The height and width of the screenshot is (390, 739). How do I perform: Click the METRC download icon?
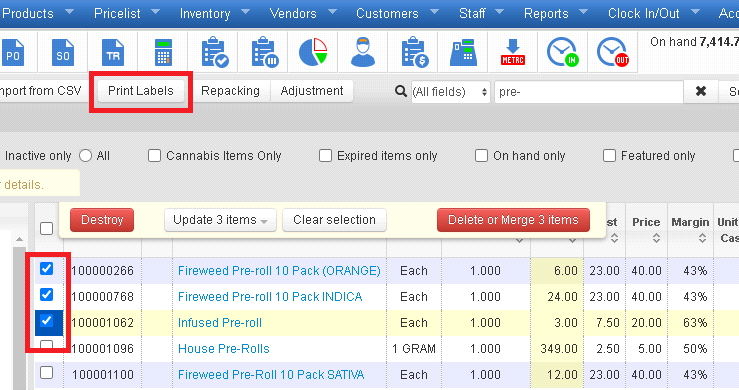513,52
